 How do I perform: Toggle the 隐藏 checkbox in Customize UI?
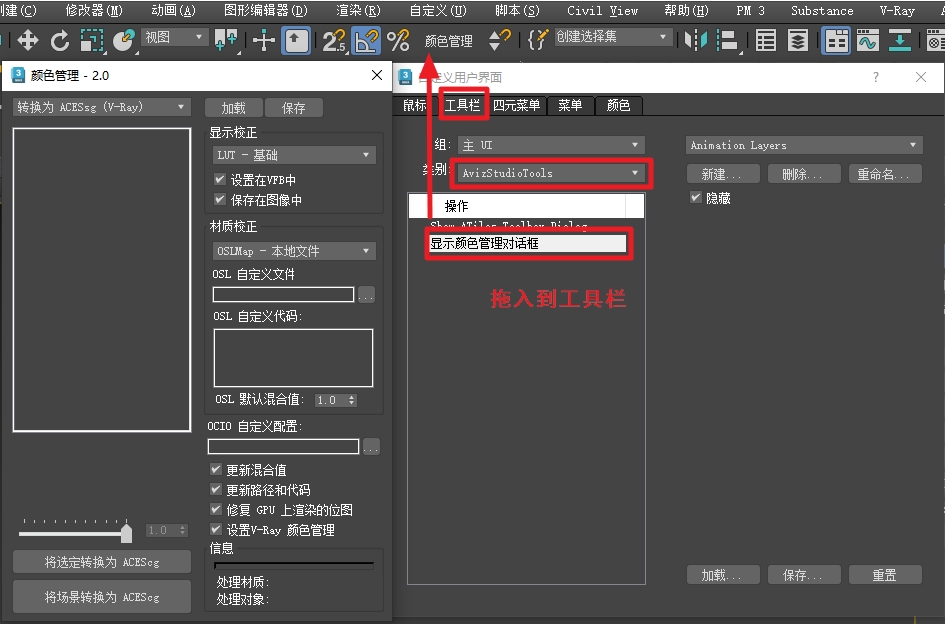[696, 197]
